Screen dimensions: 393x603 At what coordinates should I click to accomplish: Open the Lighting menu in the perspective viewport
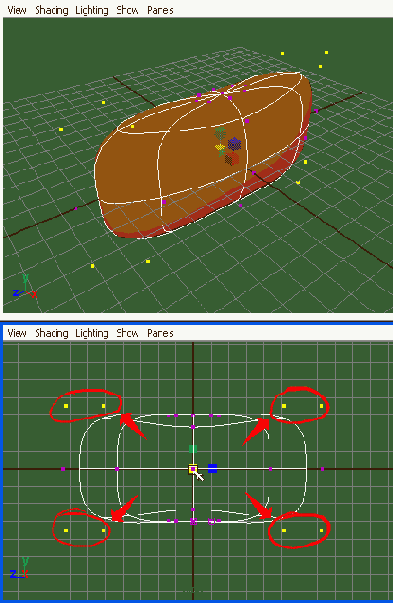tap(92, 10)
